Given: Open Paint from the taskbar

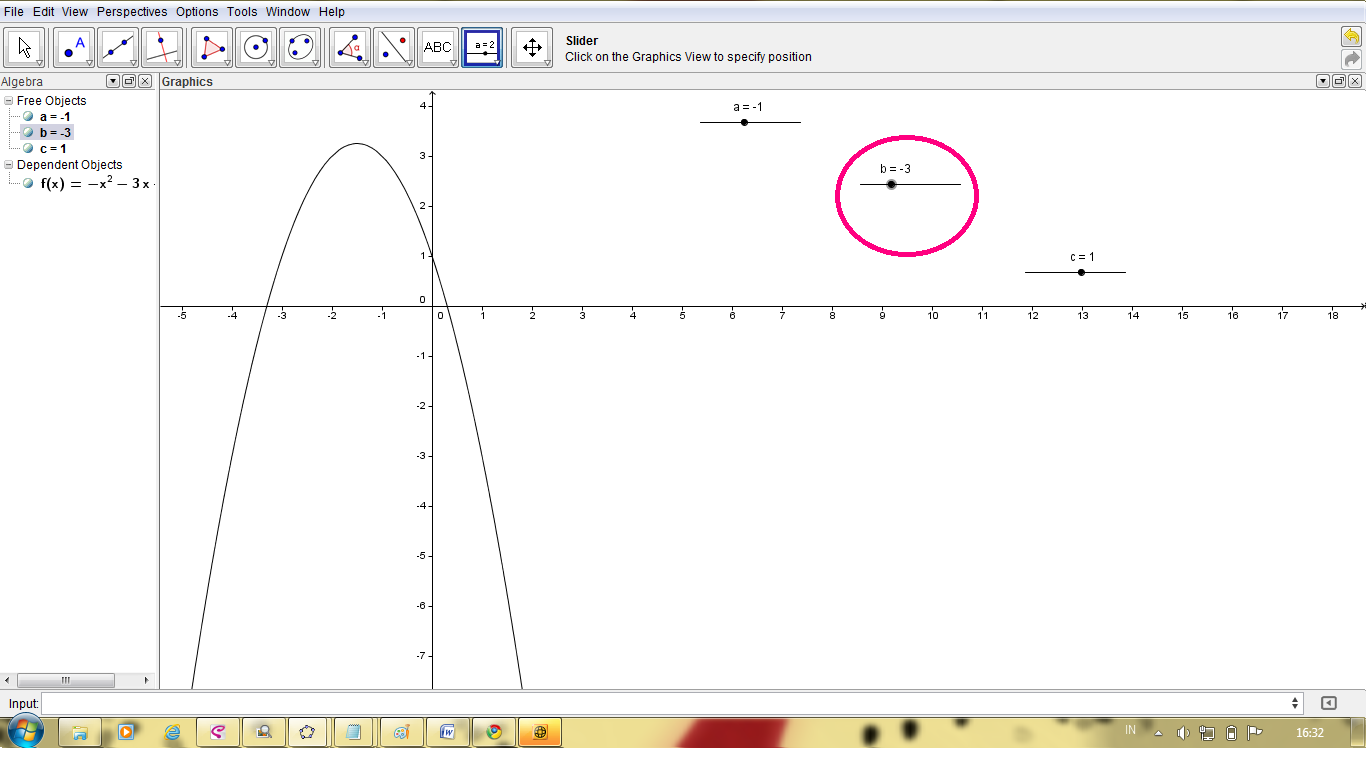Looking at the screenshot, I should [x=401, y=732].
